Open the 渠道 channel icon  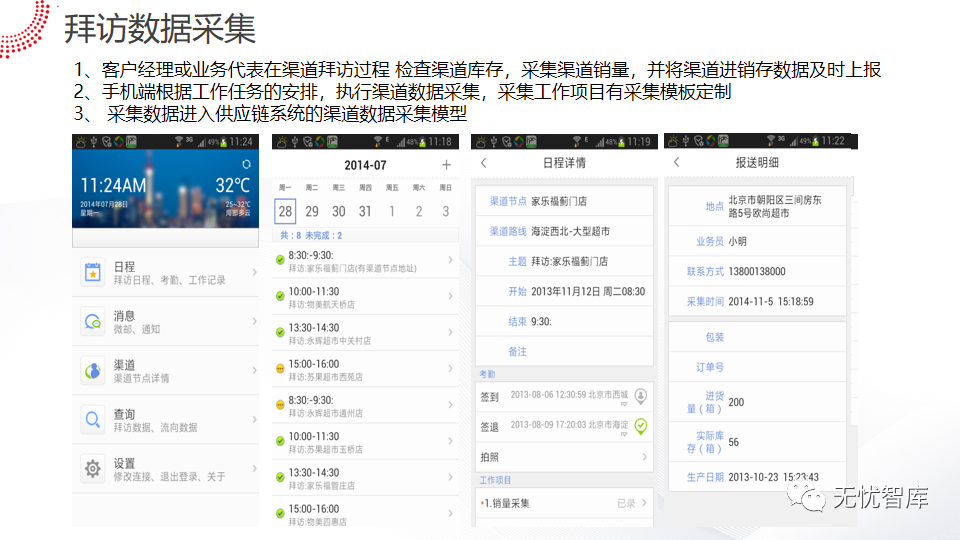(92, 370)
